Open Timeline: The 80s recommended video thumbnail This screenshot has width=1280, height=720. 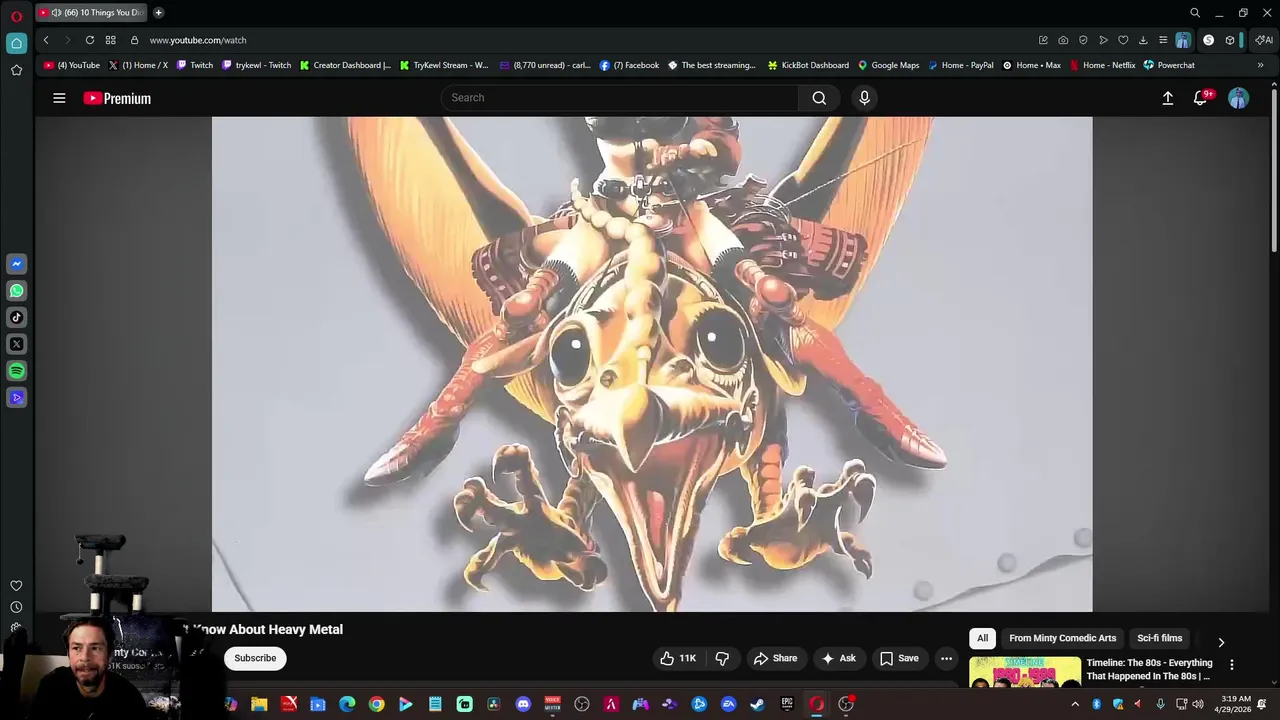tap(1025, 672)
